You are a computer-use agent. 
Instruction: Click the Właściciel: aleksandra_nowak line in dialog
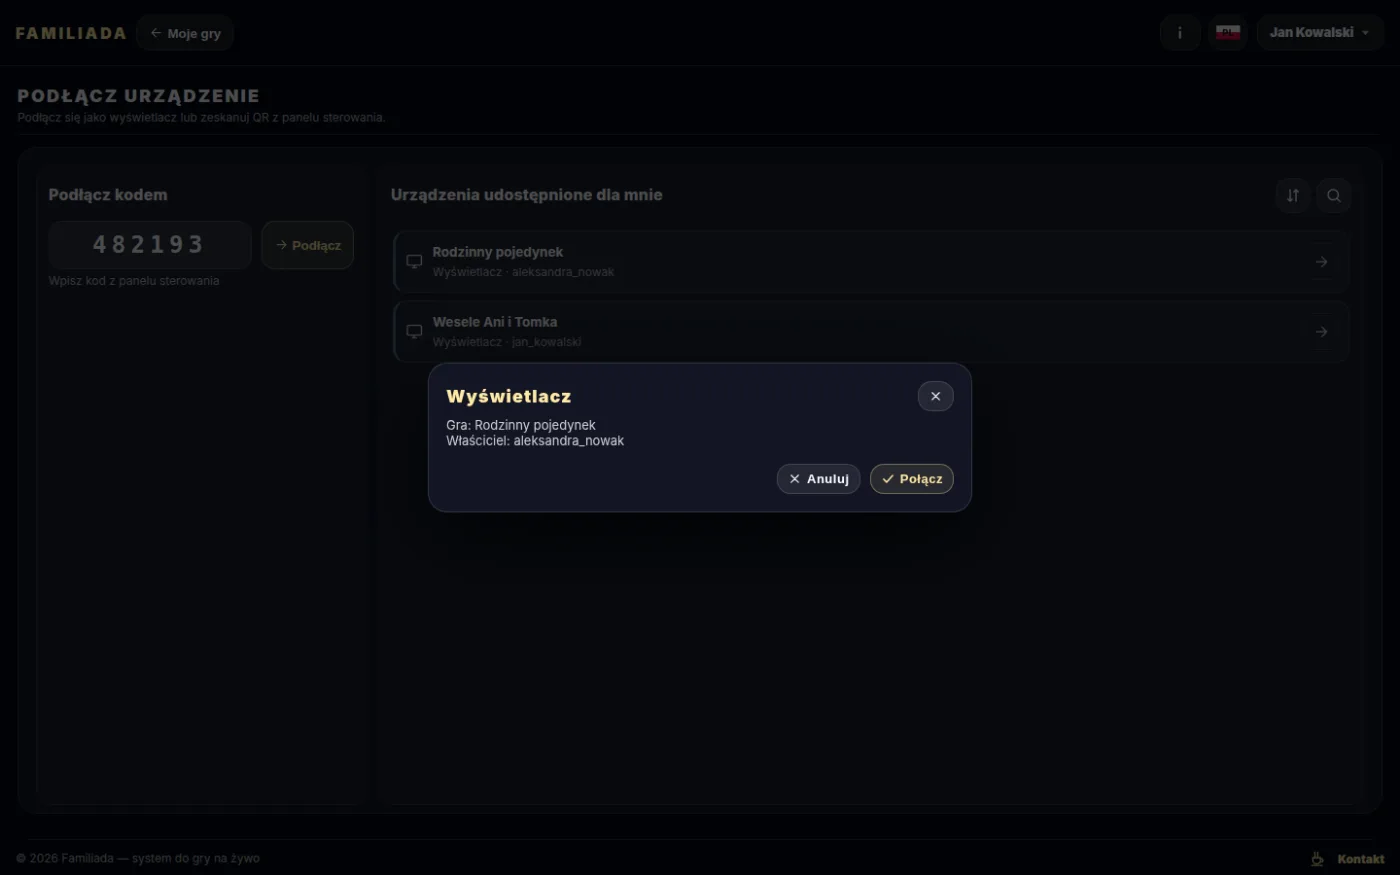coord(535,441)
